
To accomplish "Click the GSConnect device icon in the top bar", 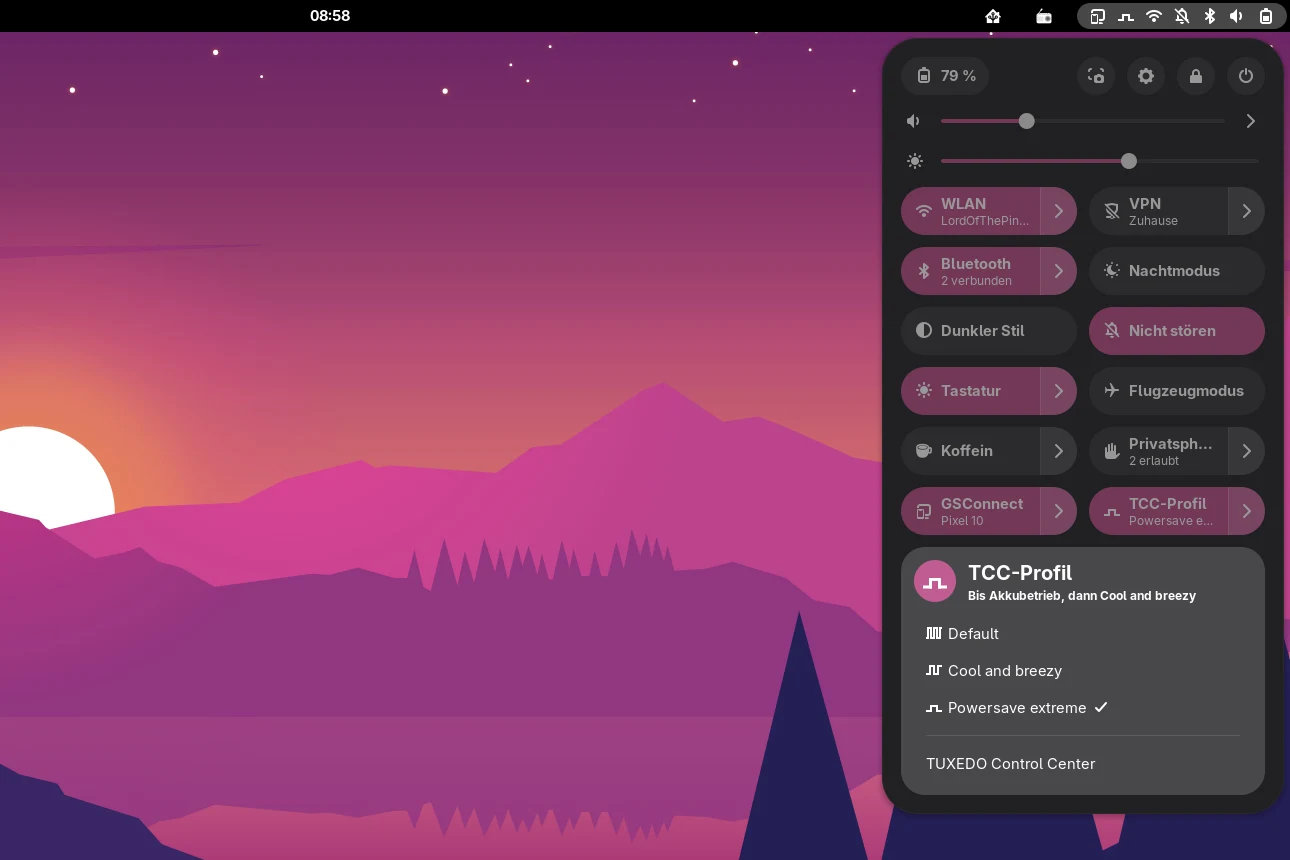I will coord(1098,16).
